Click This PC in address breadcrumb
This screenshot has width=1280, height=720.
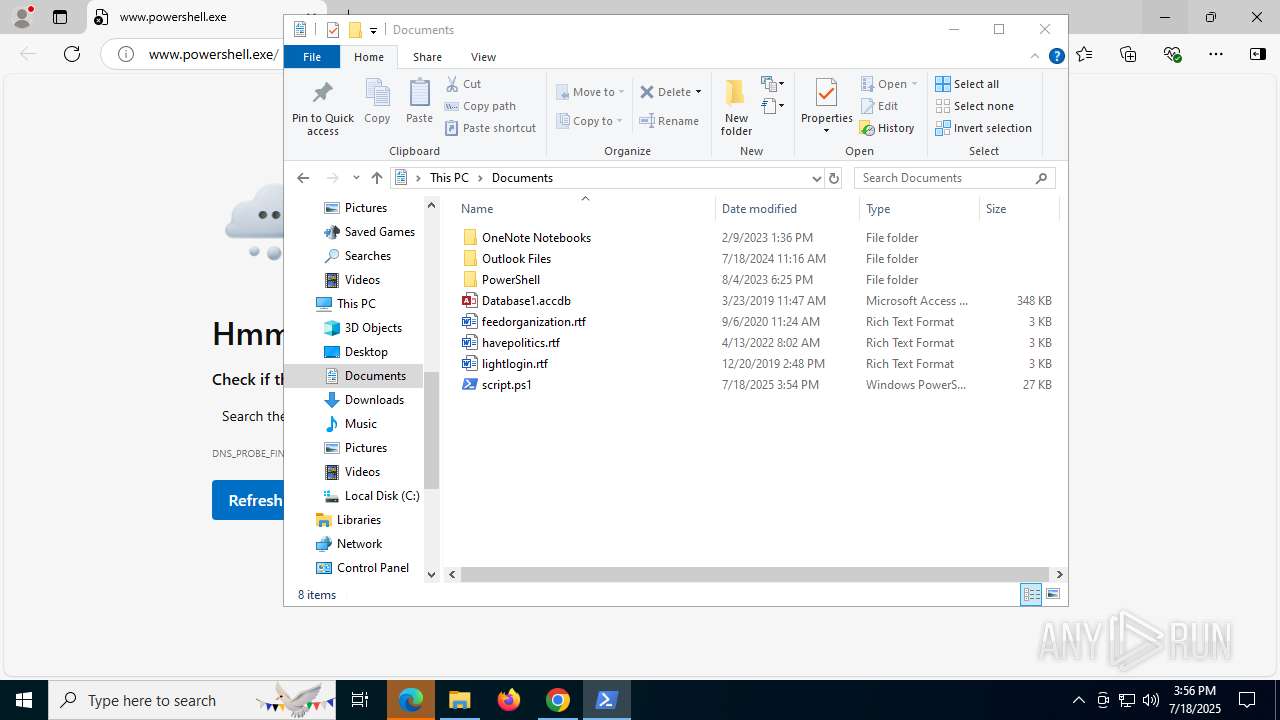tap(449, 178)
